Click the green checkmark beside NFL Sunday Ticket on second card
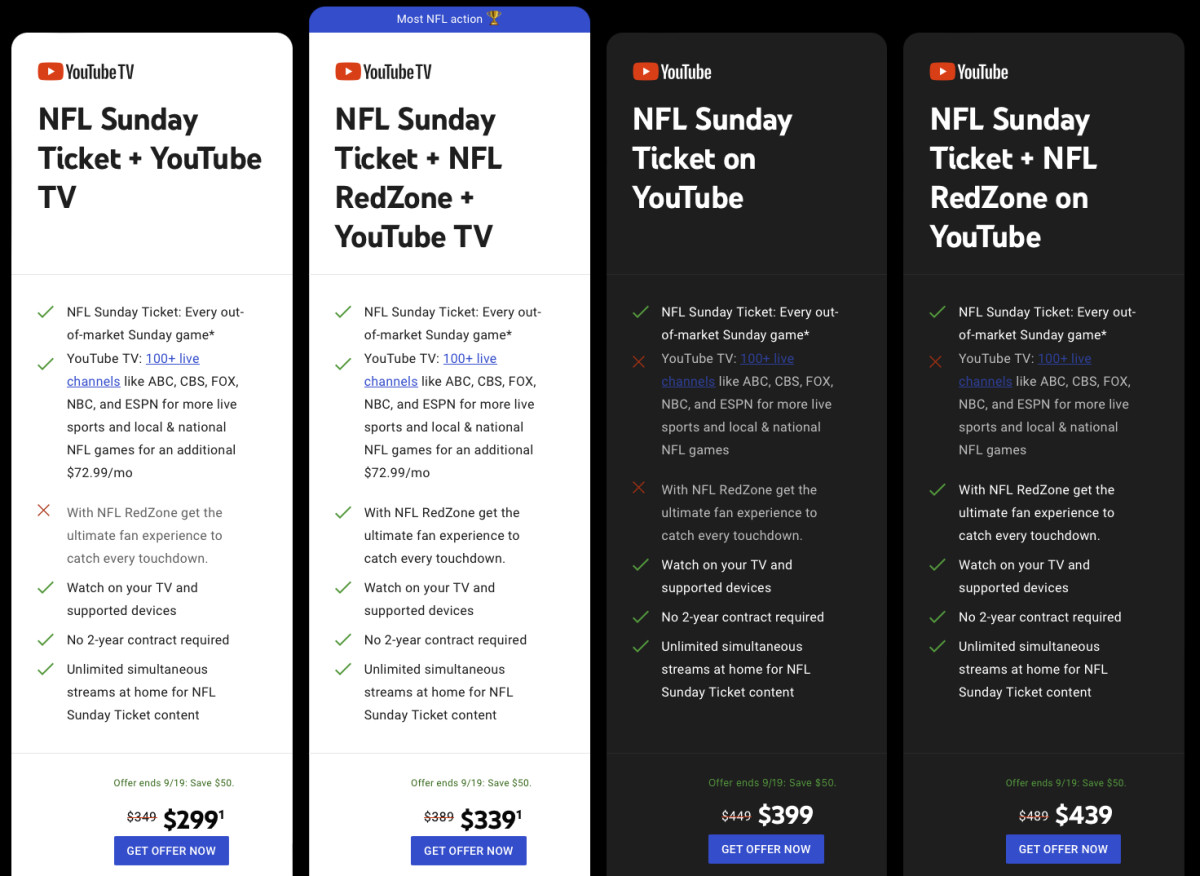The height and width of the screenshot is (876, 1200). coord(341,311)
